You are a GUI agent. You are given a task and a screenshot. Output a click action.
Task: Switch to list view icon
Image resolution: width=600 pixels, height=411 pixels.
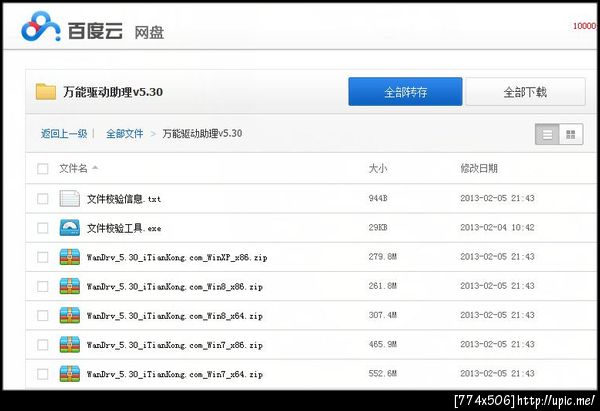point(547,134)
